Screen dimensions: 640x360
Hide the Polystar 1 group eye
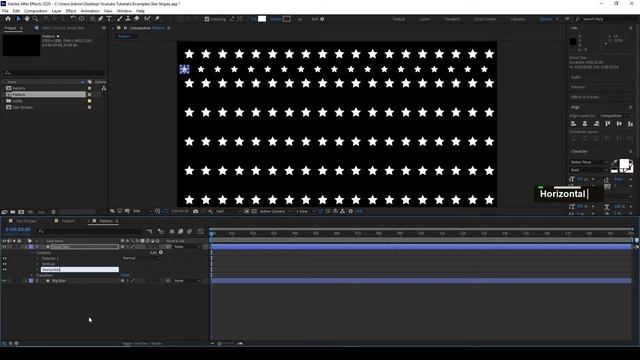click(x=4, y=258)
